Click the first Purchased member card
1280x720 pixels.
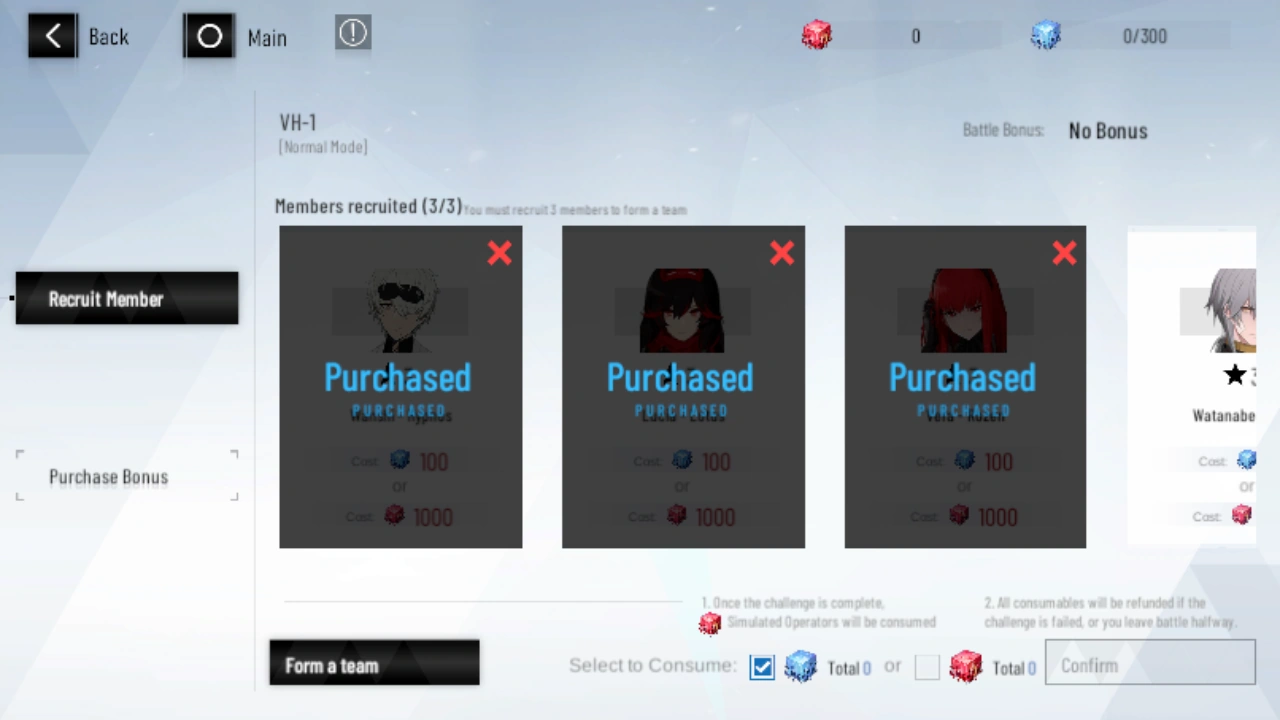(401, 387)
